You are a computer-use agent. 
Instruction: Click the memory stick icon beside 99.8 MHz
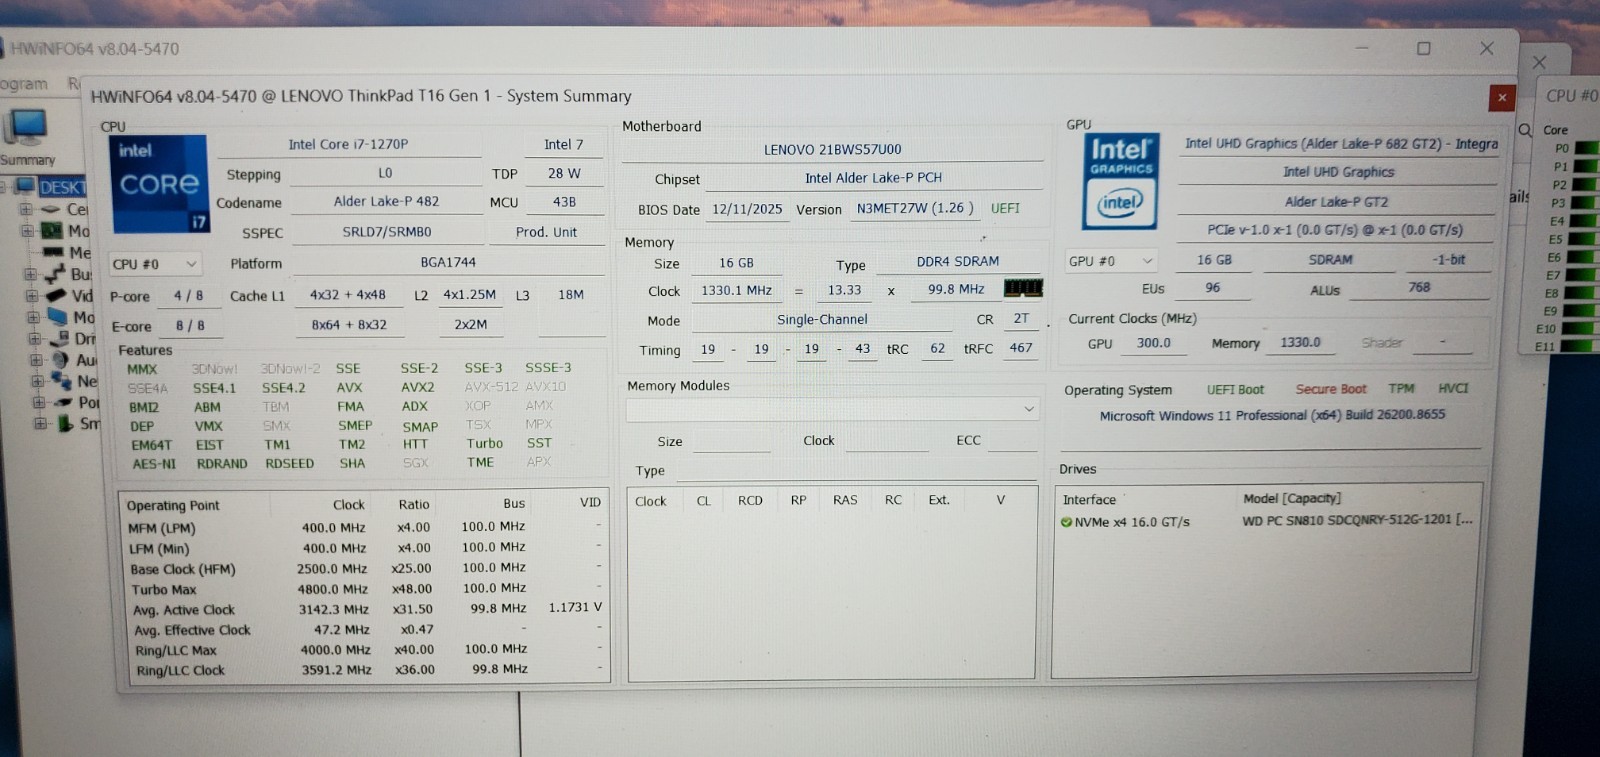pyautogui.click(x=1023, y=288)
